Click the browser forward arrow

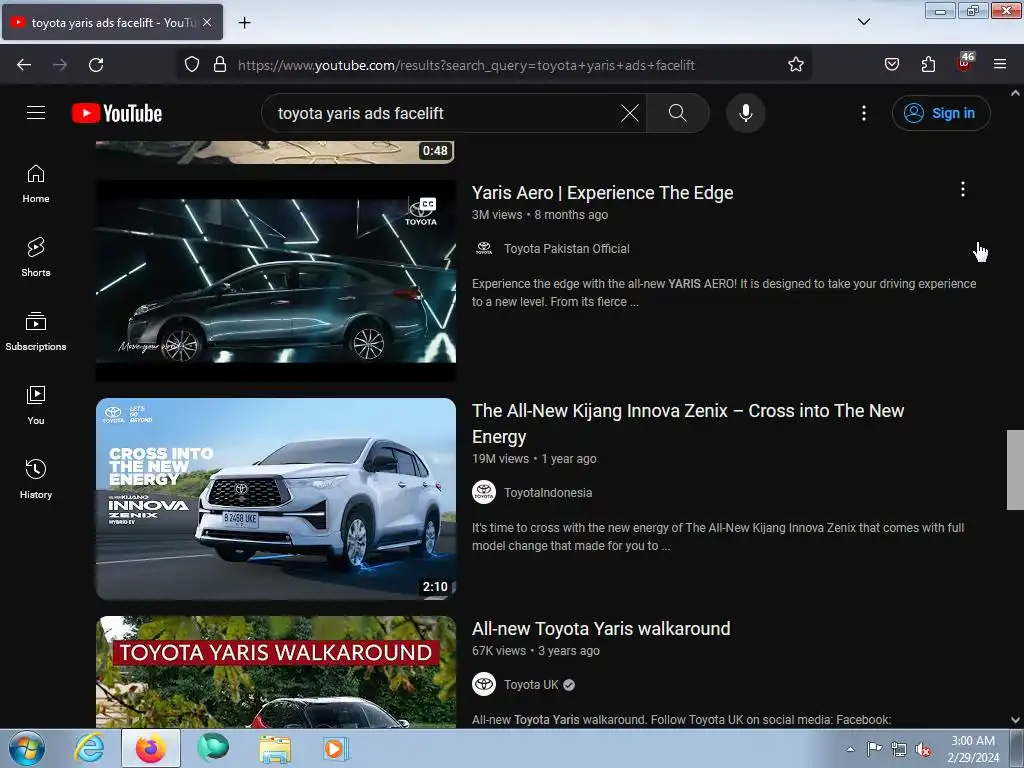click(60, 65)
